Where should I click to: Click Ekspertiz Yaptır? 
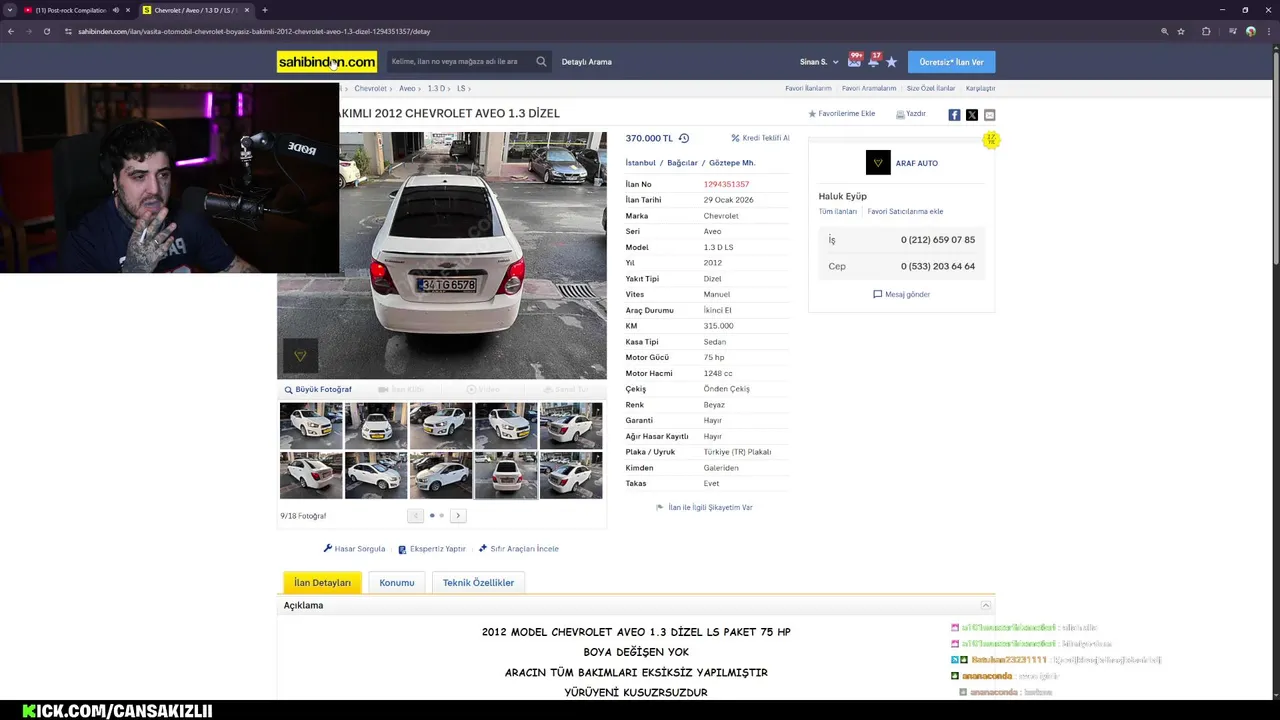coord(432,549)
